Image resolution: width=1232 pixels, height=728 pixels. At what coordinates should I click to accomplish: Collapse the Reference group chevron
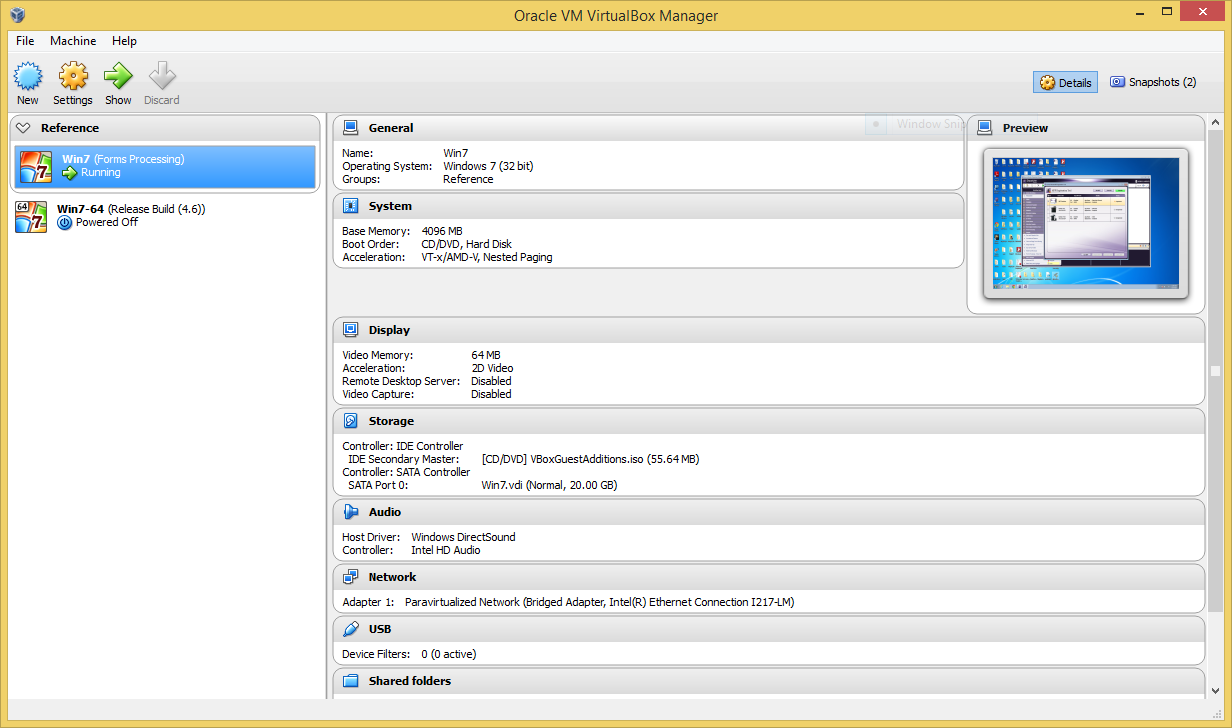point(23,128)
